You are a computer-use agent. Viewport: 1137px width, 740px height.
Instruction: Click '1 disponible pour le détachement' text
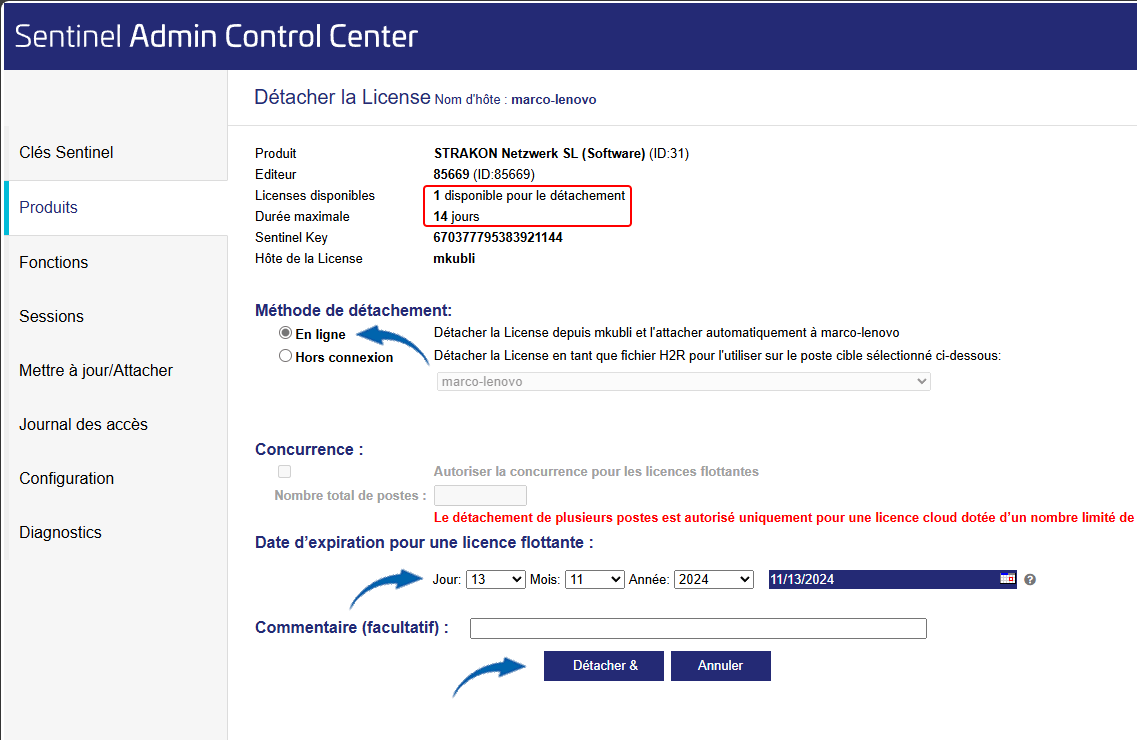click(x=529, y=195)
